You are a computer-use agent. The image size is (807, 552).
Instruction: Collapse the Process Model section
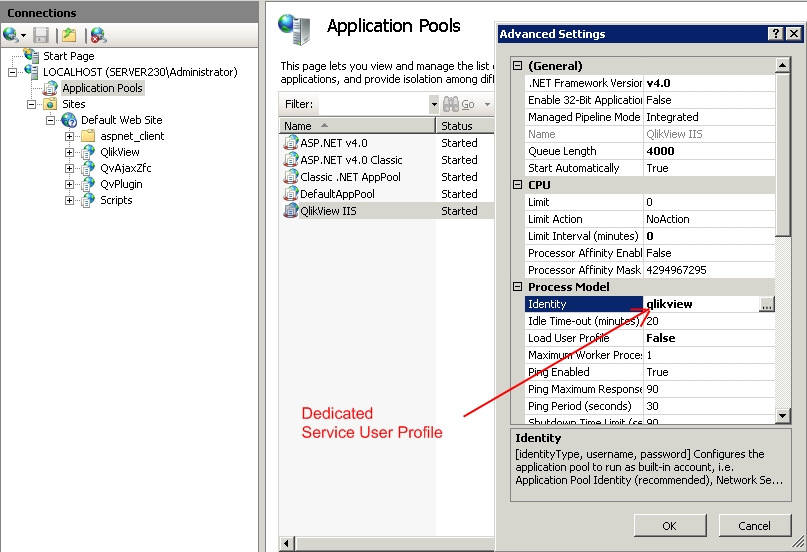(x=517, y=287)
